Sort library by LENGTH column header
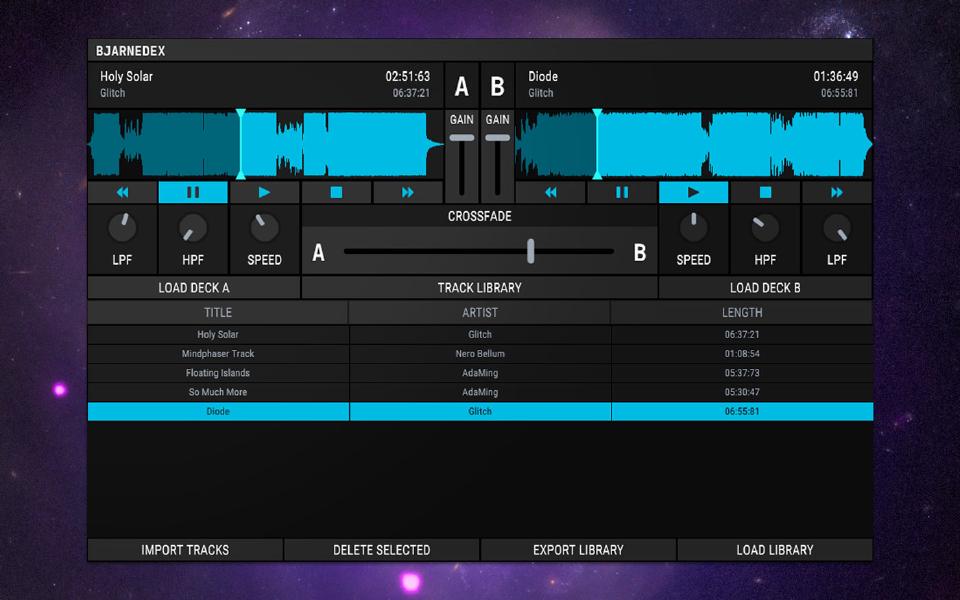Image resolution: width=960 pixels, height=600 pixels. pos(741,313)
